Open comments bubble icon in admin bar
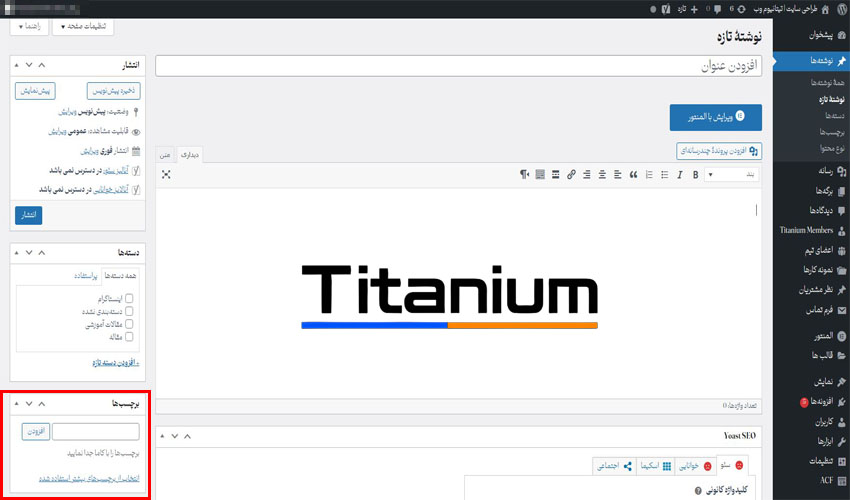 tap(718, 9)
